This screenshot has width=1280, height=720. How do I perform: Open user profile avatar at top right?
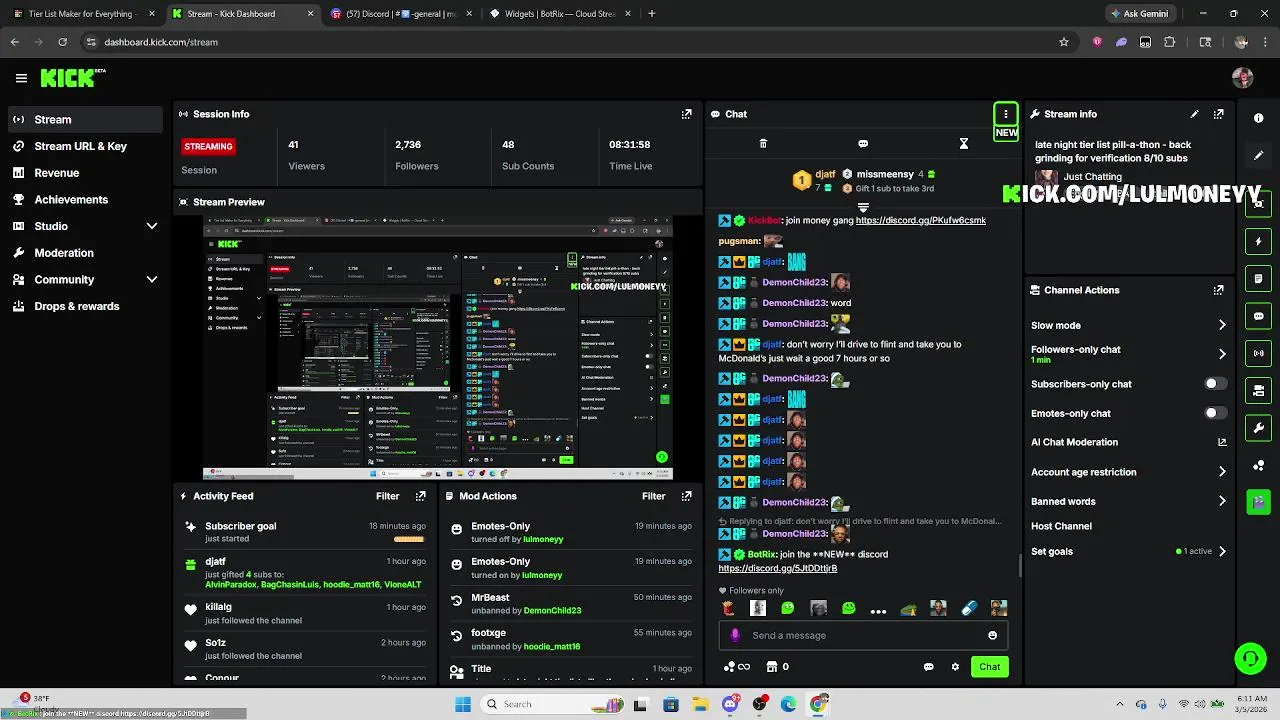tap(1242, 78)
